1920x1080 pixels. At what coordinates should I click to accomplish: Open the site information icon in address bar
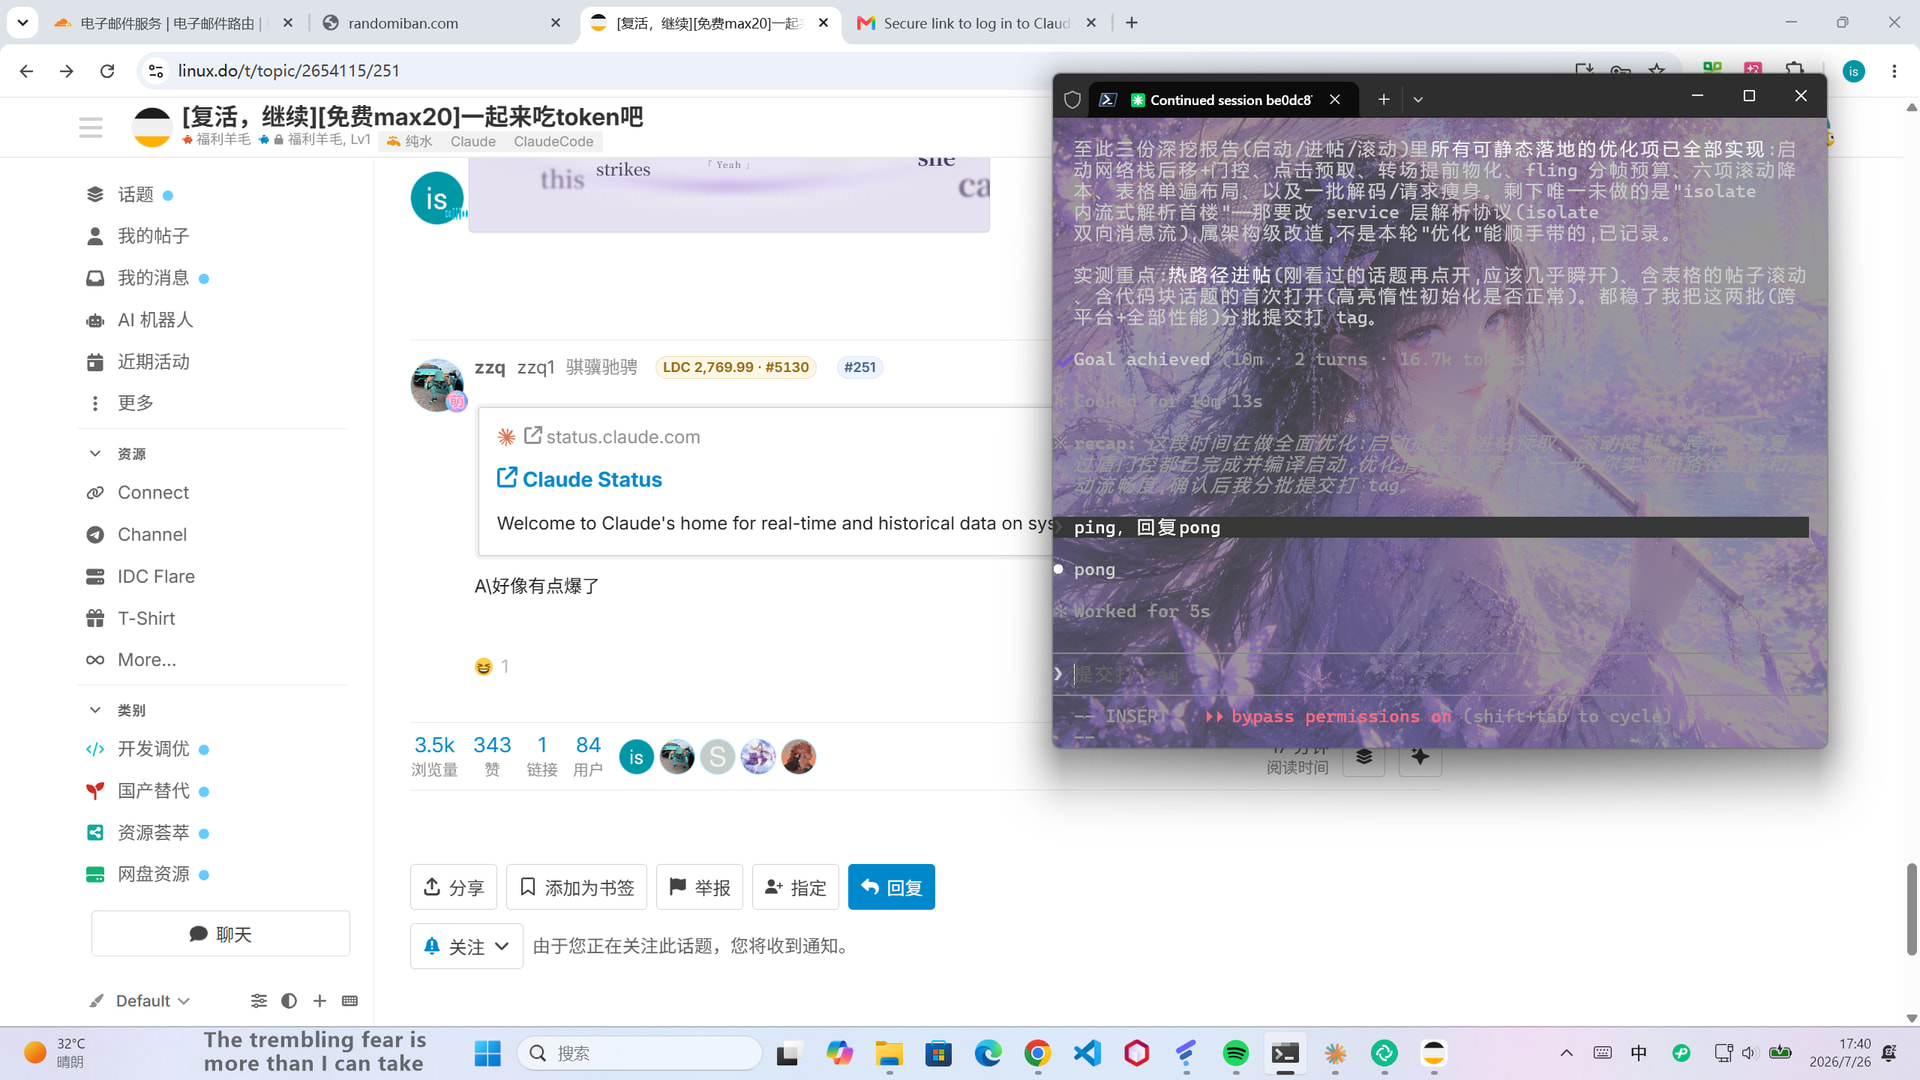click(156, 71)
